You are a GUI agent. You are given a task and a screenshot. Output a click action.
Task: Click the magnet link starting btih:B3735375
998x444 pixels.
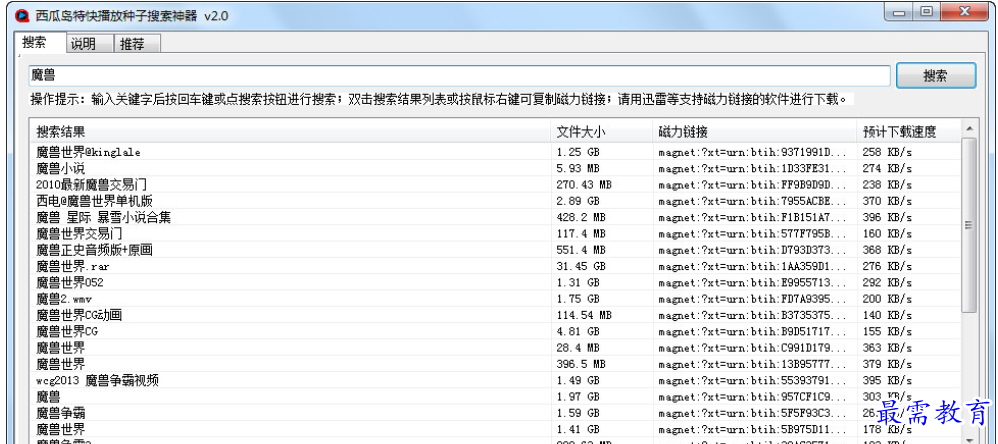click(753, 315)
